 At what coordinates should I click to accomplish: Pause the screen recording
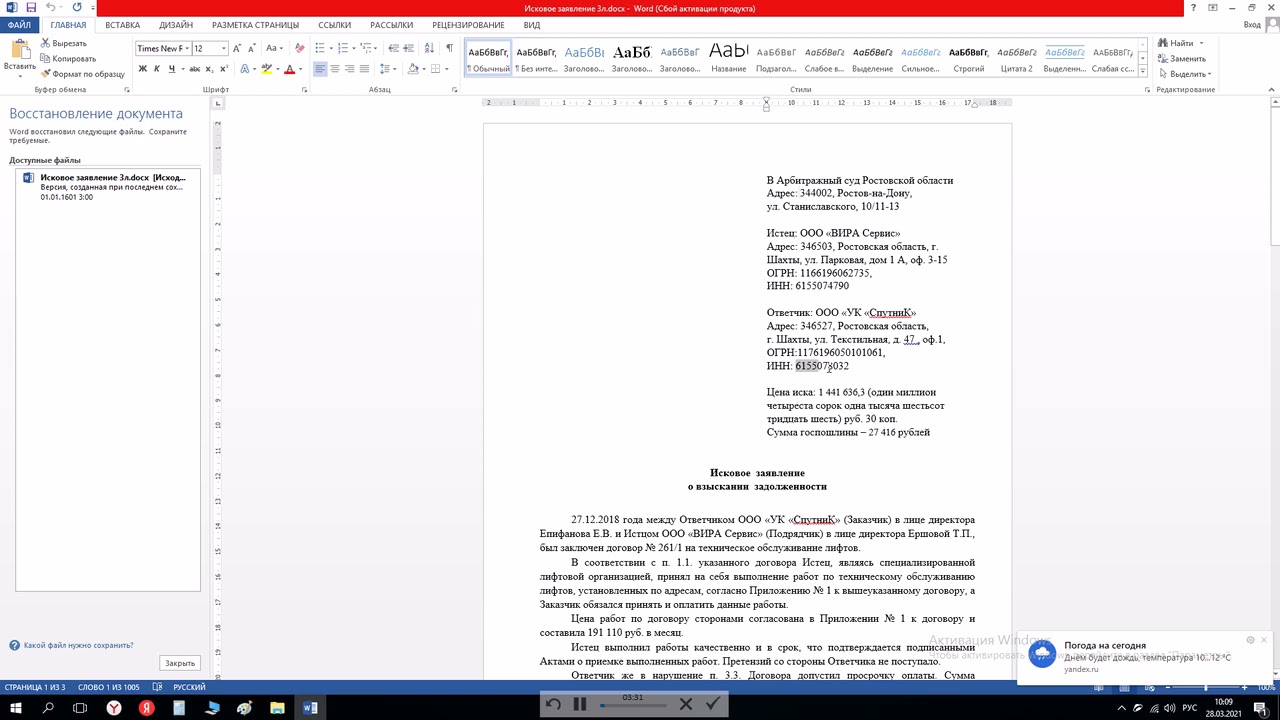click(x=580, y=704)
